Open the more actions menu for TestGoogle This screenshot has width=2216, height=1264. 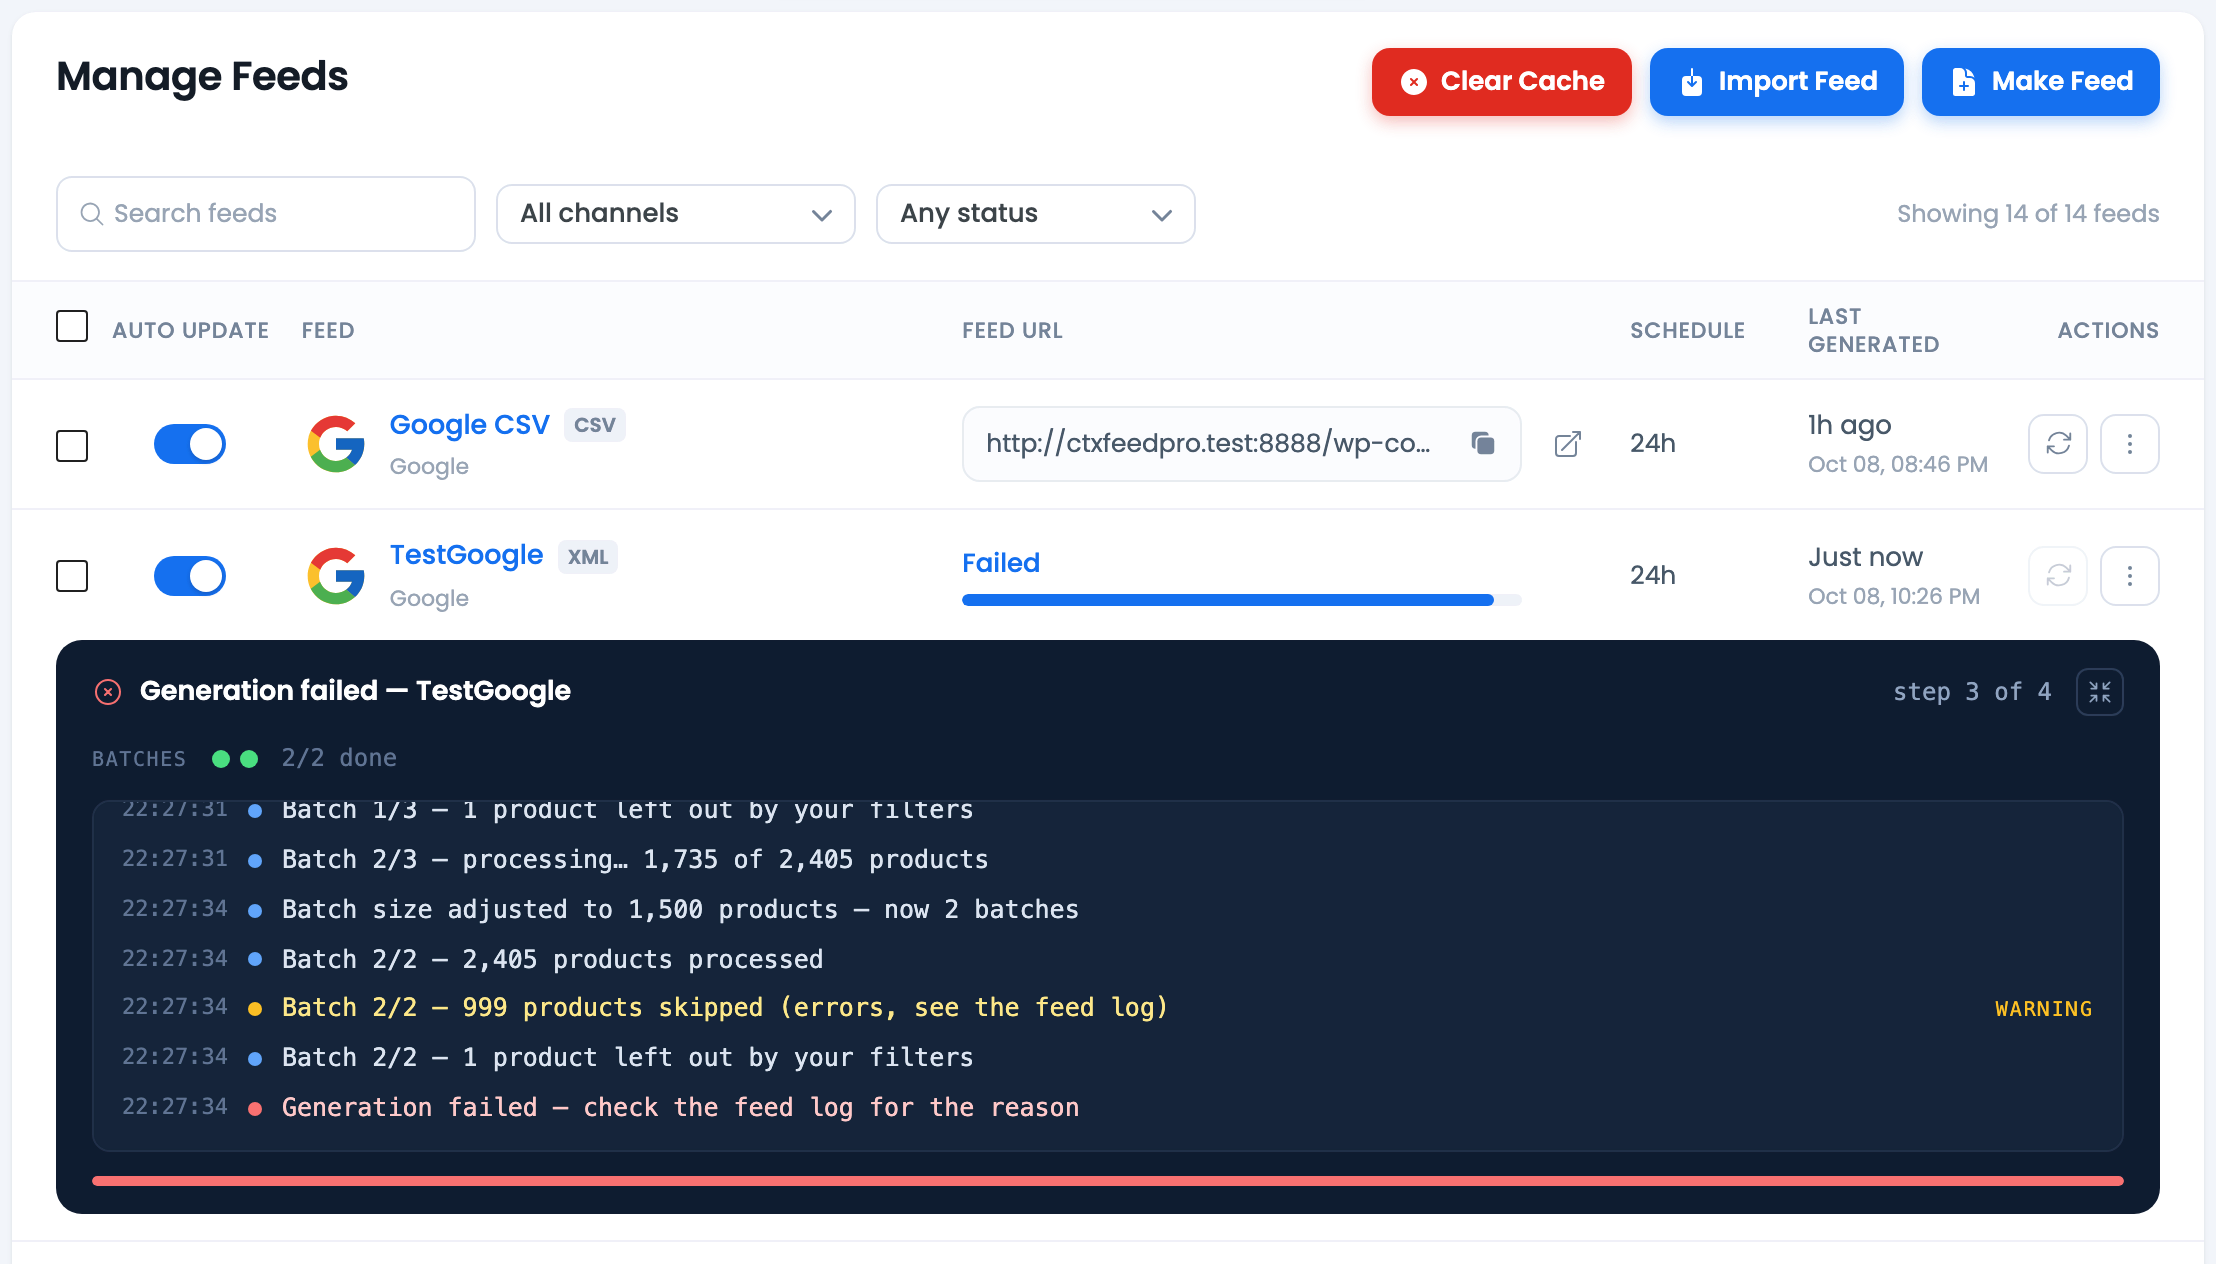2130,576
